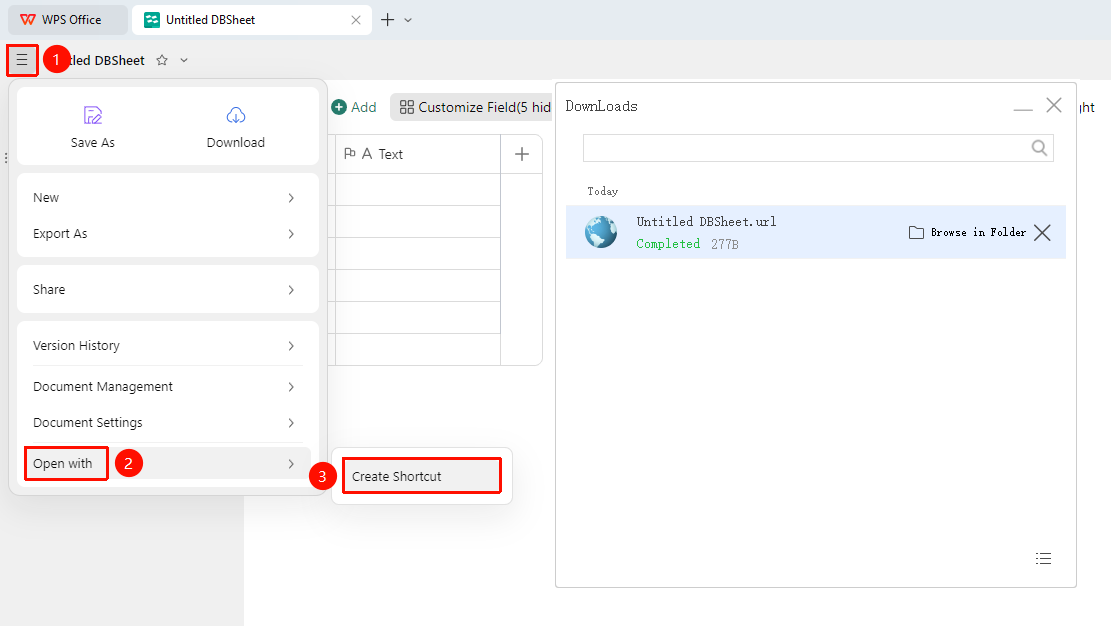Click the globe icon of downloaded file
The image size is (1111, 626).
click(x=601, y=232)
